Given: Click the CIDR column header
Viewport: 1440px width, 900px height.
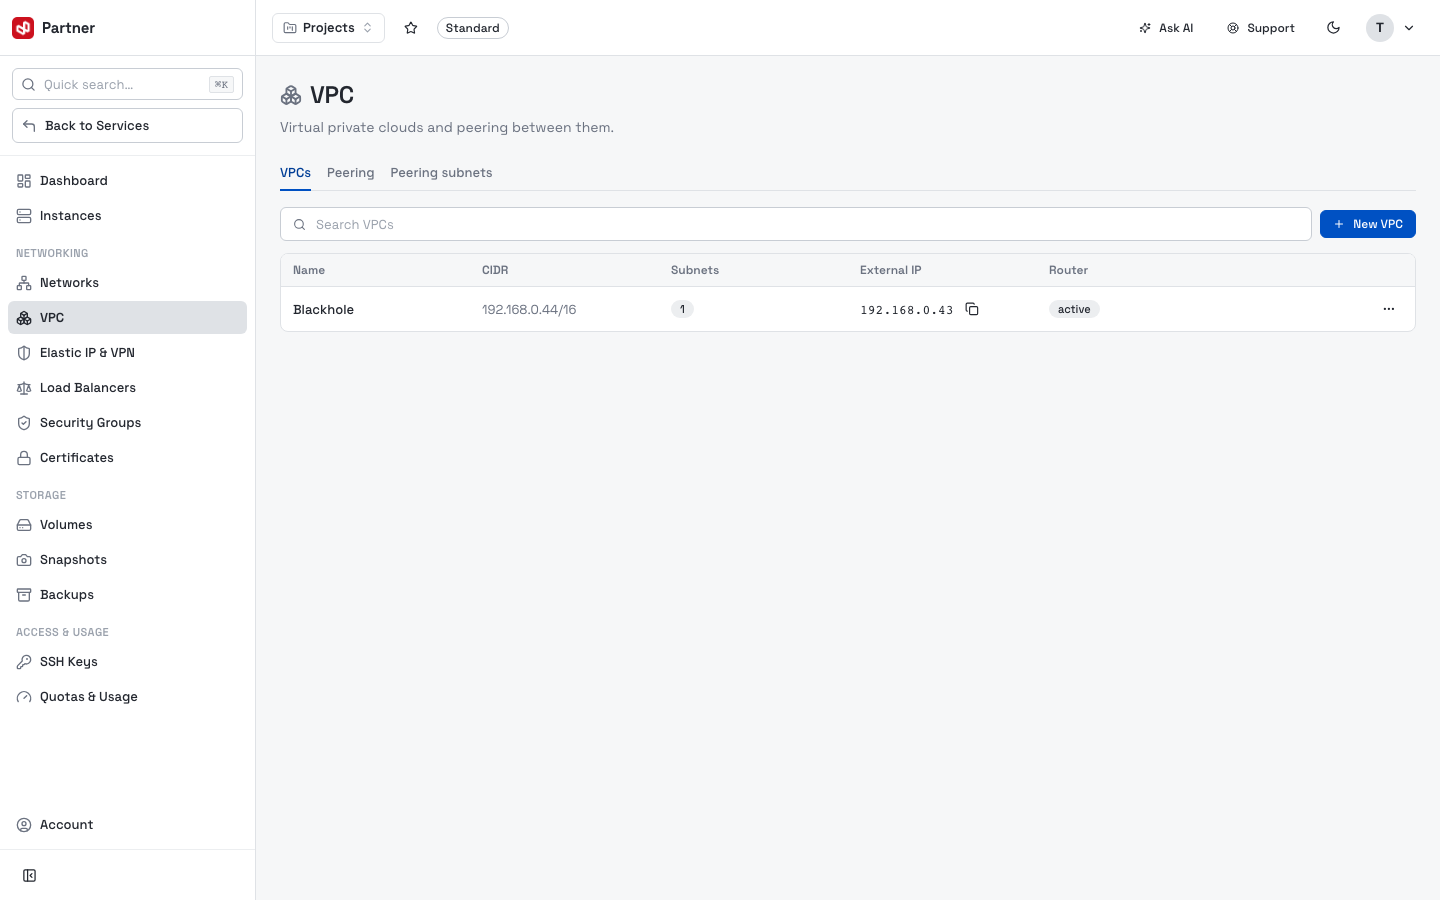Looking at the screenshot, I should (x=495, y=270).
